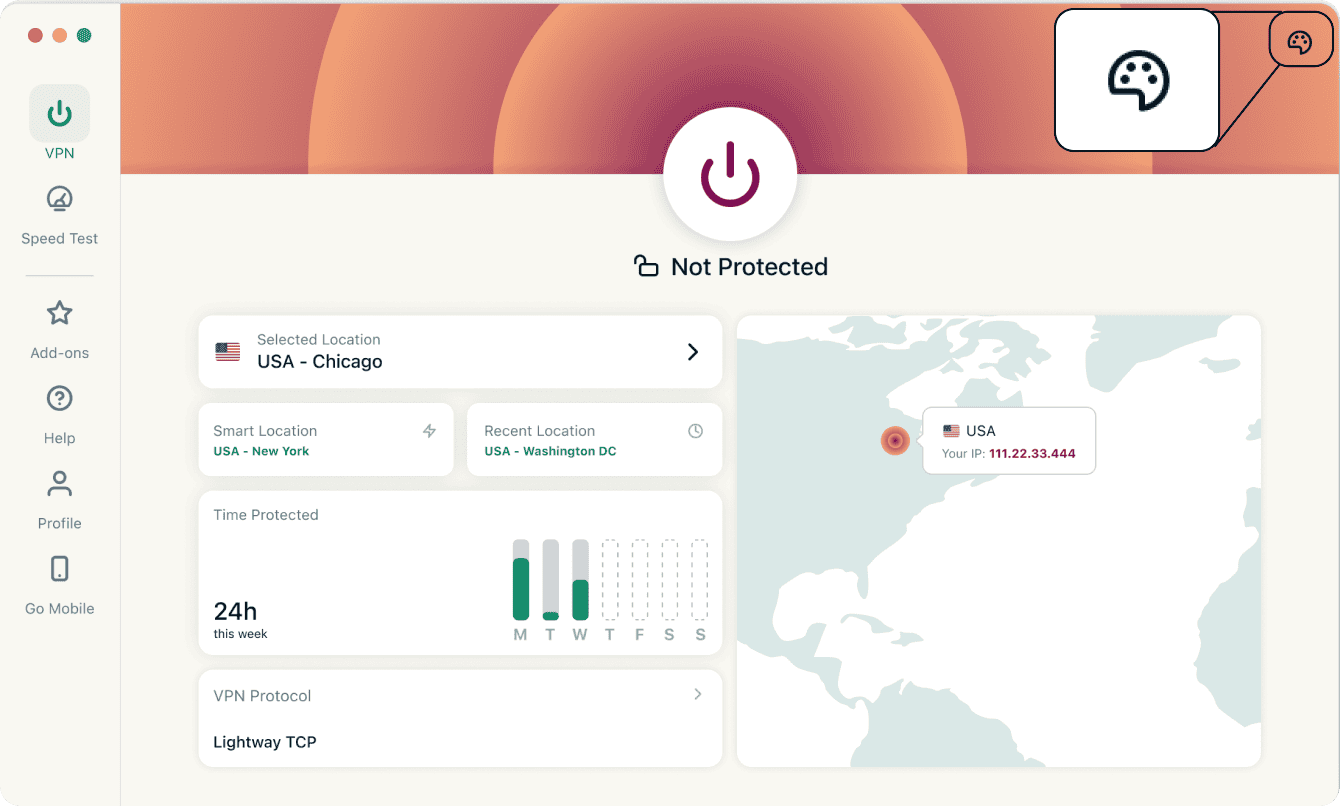Open Add-ons star icon
The image size is (1340, 806).
coord(60,313)
